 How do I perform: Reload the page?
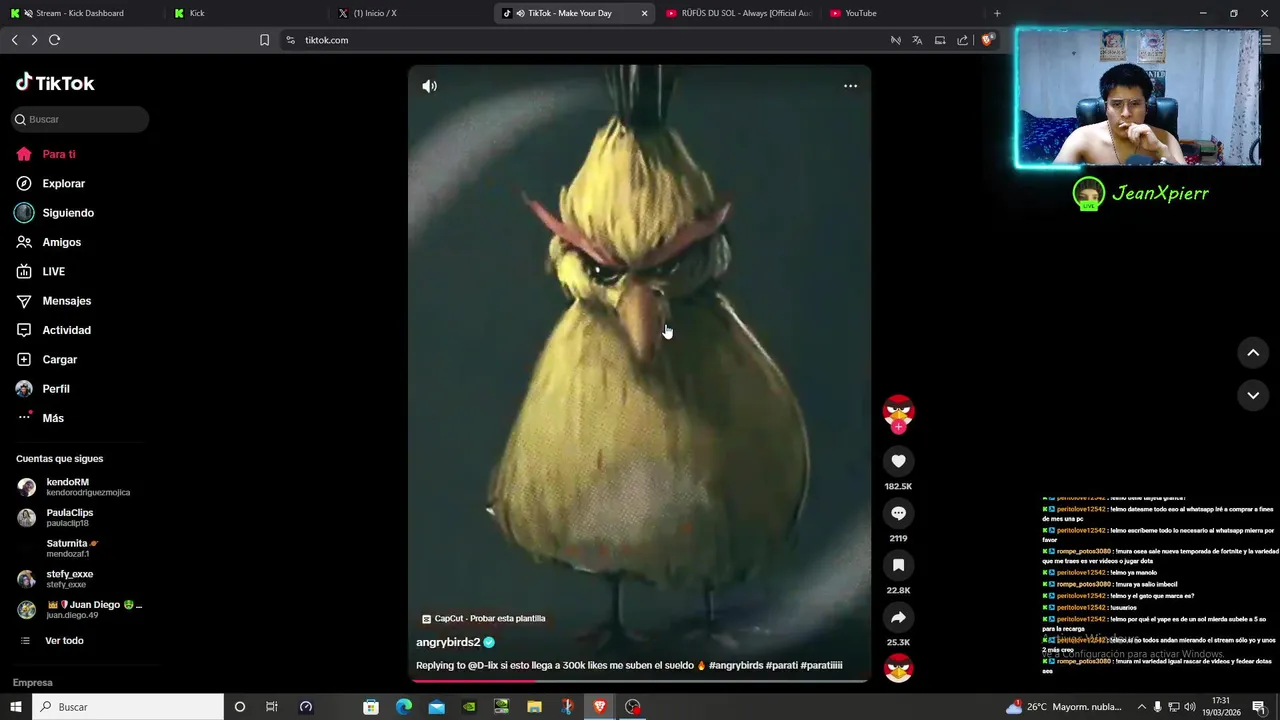[54, 40]
